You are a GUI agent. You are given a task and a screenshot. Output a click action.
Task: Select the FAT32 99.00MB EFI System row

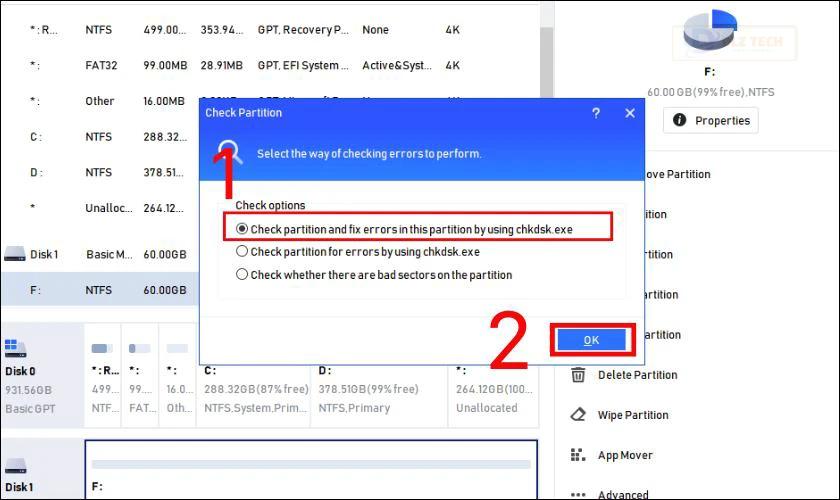coord(269,65)
